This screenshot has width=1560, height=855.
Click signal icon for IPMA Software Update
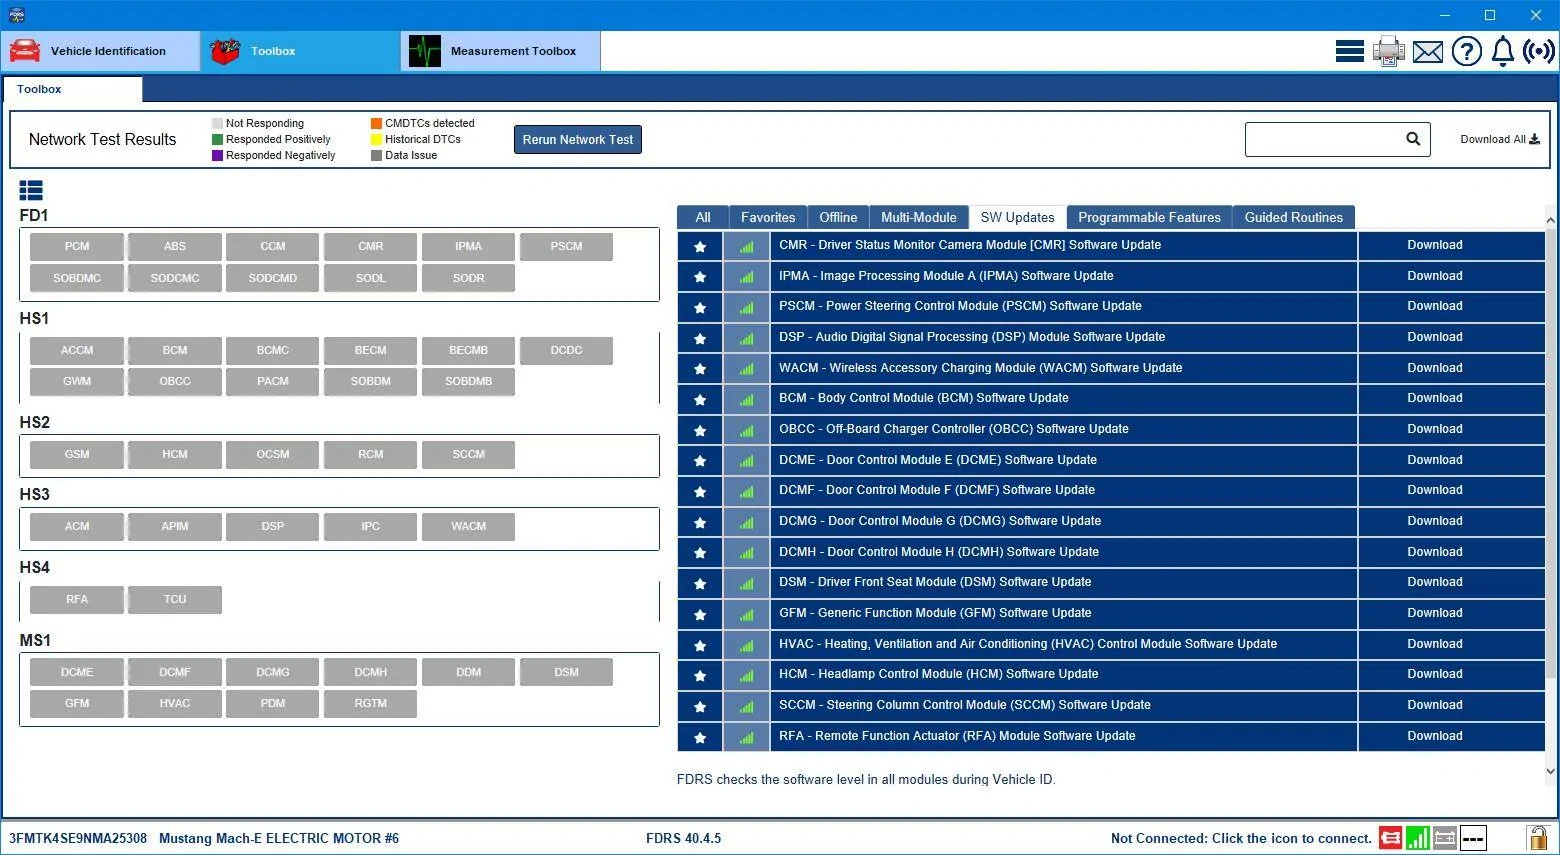[x=746, y=276]
